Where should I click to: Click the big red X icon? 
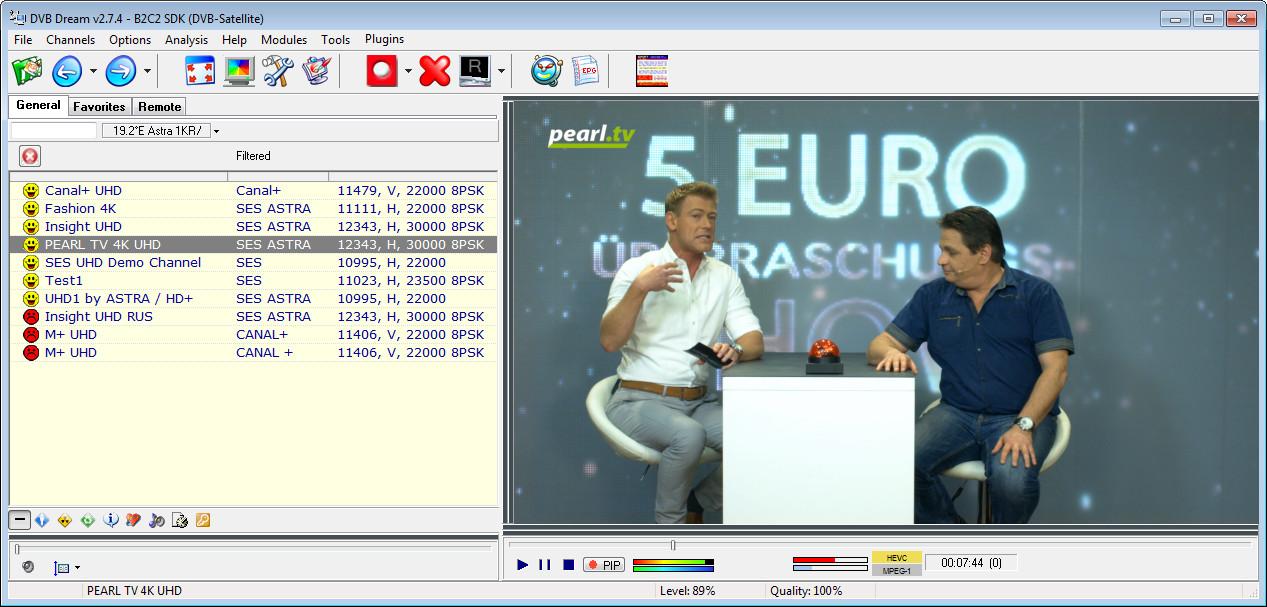[x=435, y=71]
